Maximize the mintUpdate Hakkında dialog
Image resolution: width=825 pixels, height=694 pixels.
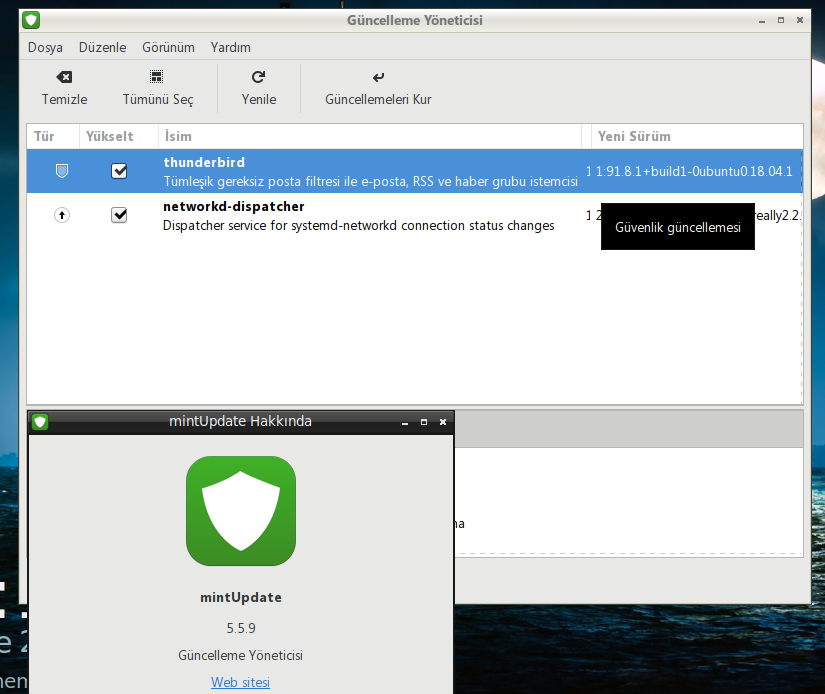click(424, 423)
